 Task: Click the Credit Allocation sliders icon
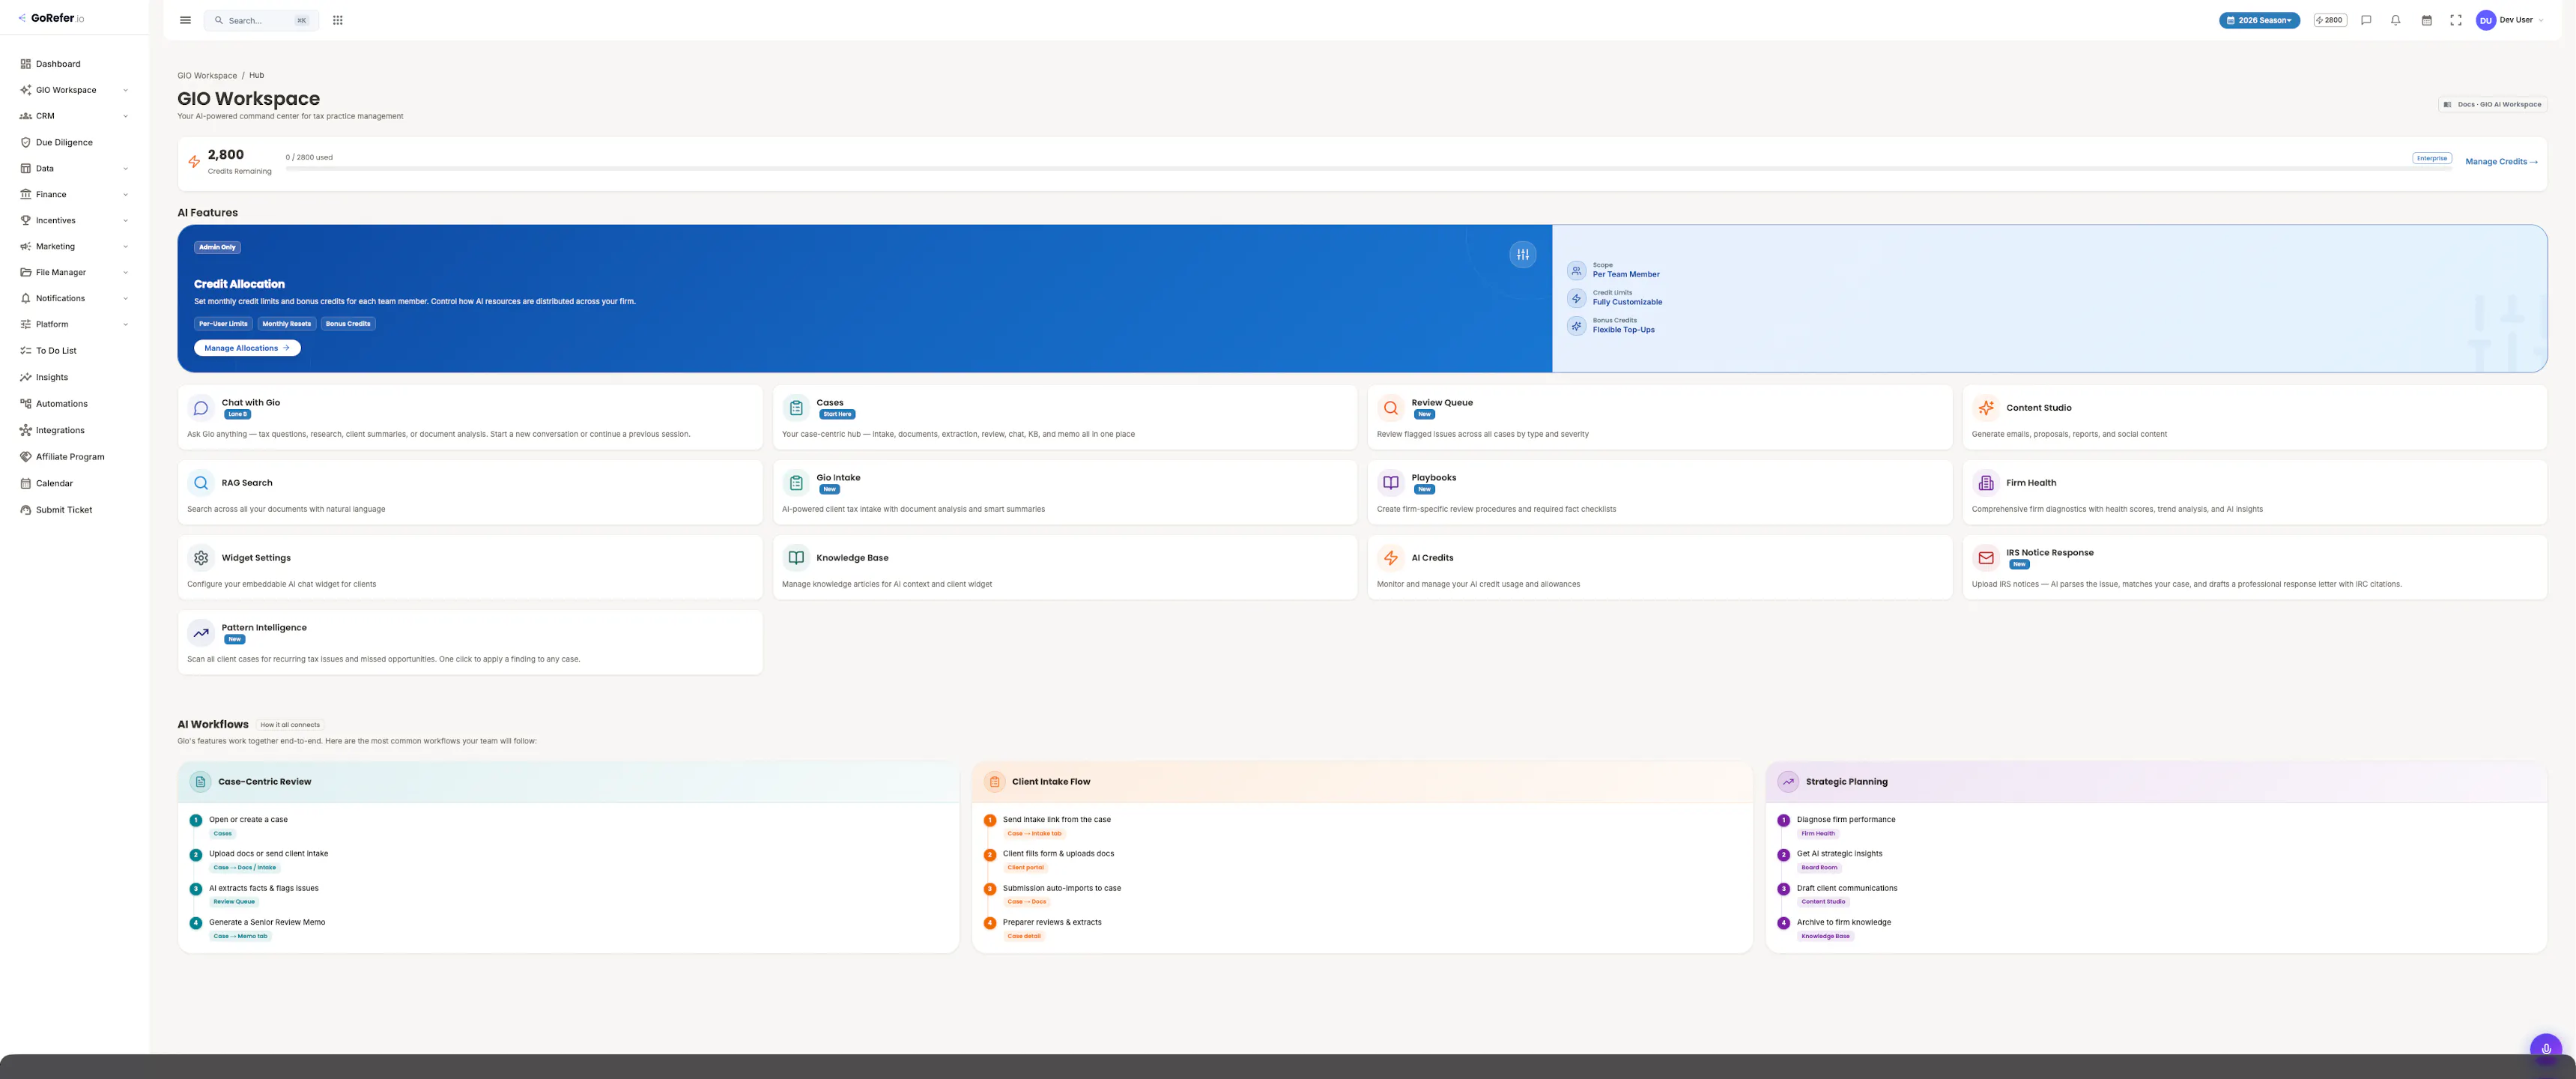tap(1523, 254)
